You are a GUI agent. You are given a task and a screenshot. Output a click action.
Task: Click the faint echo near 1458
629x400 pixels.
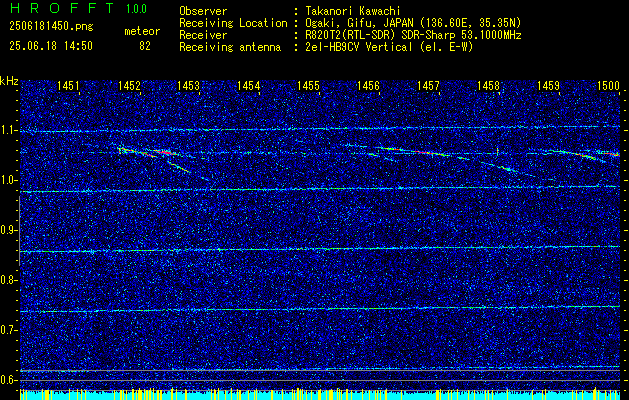click(x=506, y=169)
